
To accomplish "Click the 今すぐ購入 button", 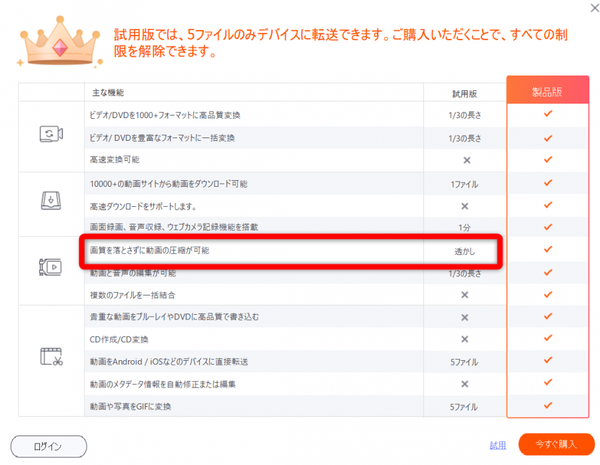I will click(556, 444).
